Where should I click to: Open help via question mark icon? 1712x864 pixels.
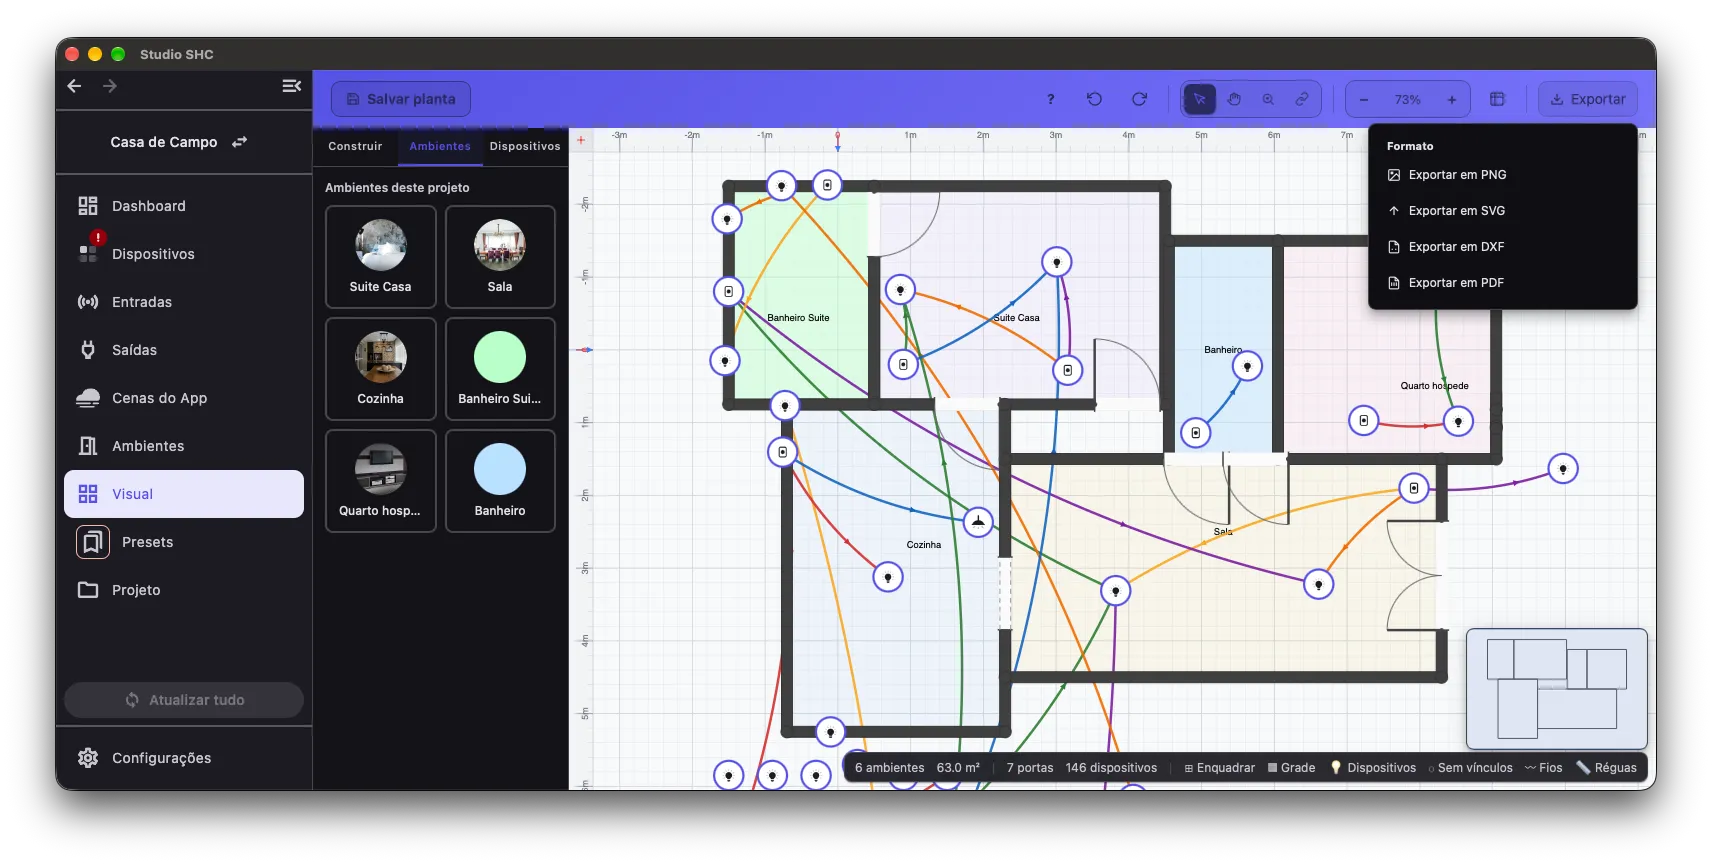point(1050,99)
